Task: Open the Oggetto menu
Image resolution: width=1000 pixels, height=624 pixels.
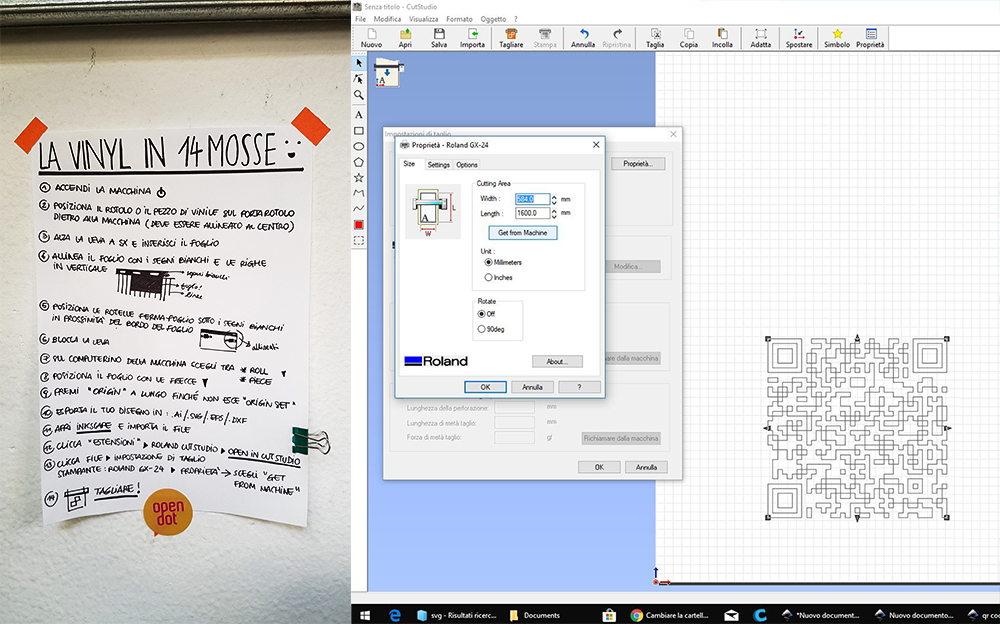Action: point(493,19)
